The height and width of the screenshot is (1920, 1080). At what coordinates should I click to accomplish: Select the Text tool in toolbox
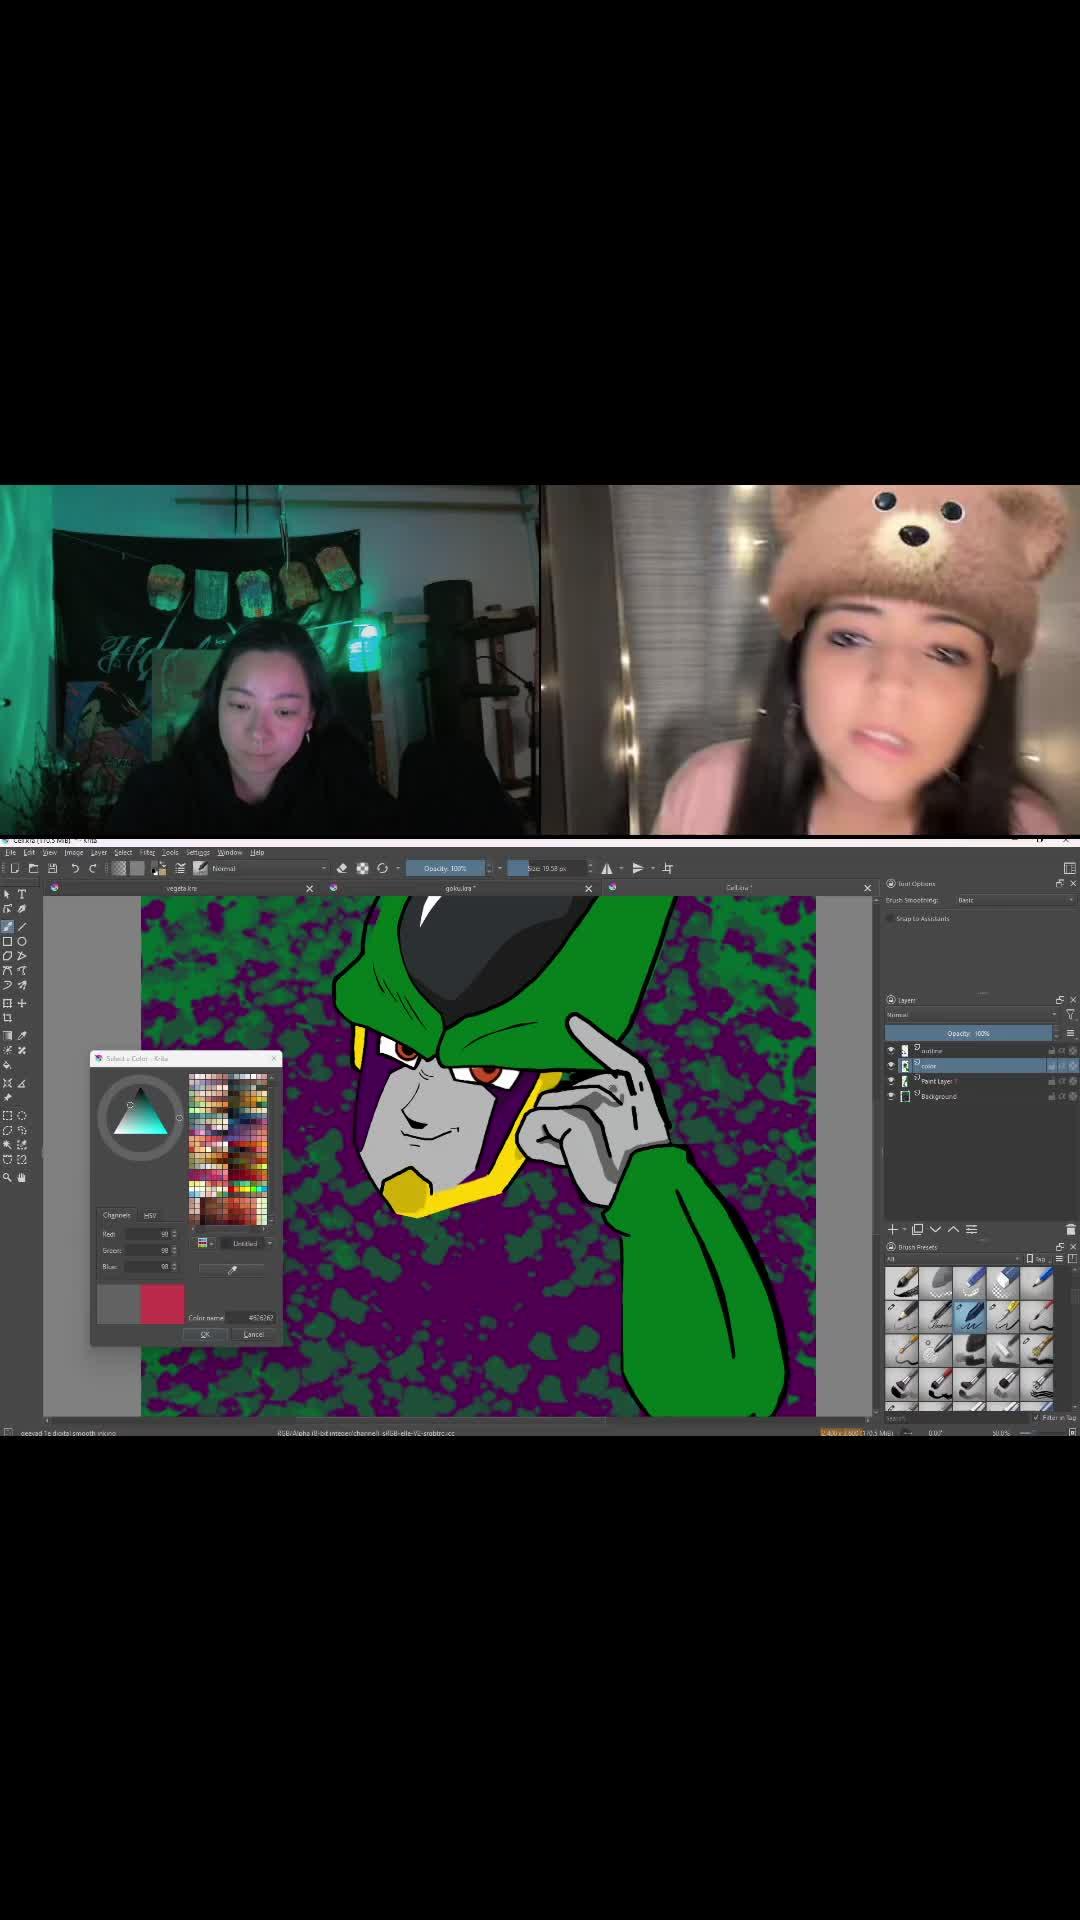[x=22, y=894]
